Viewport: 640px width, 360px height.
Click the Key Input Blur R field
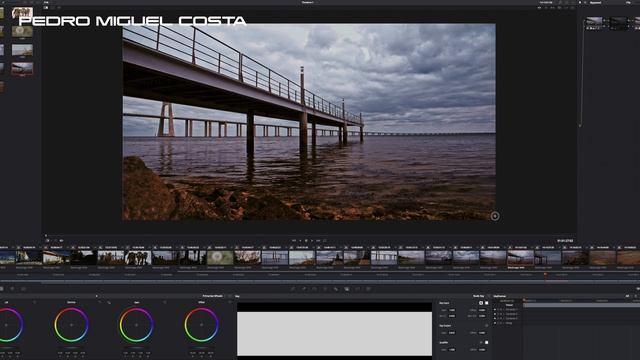click(452, 316)
